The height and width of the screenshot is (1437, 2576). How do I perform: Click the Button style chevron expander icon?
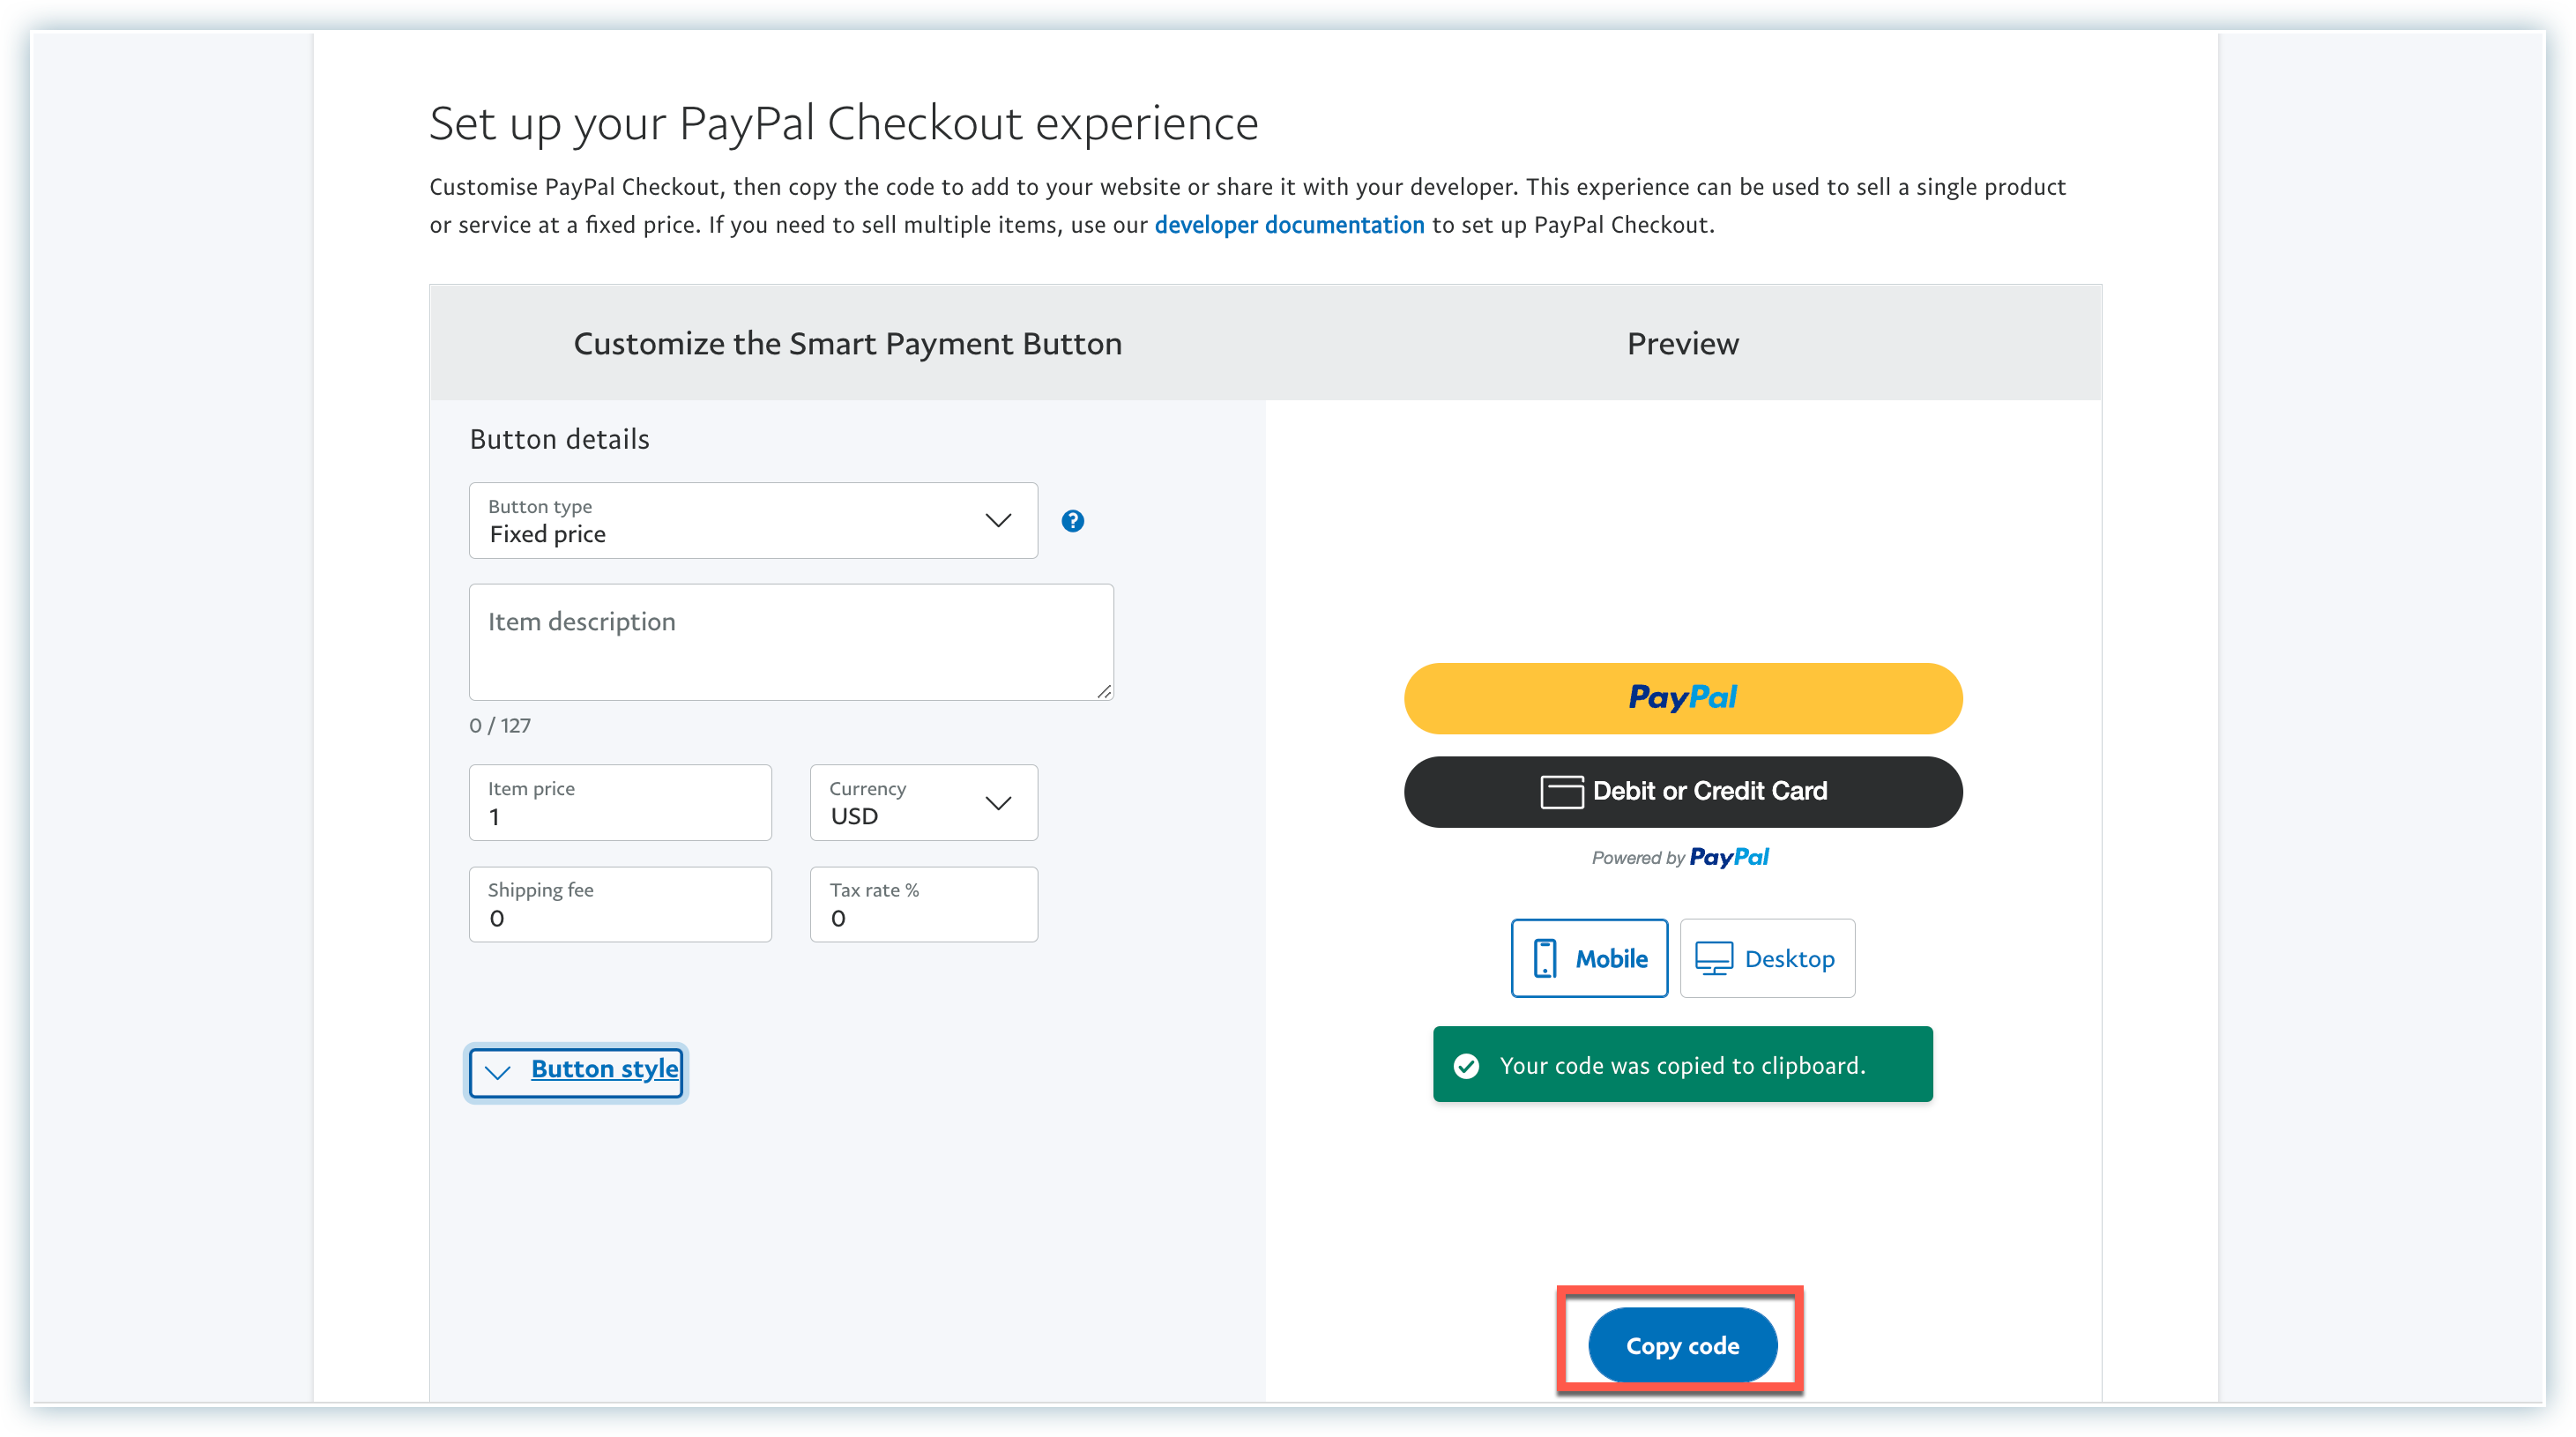499,1068
